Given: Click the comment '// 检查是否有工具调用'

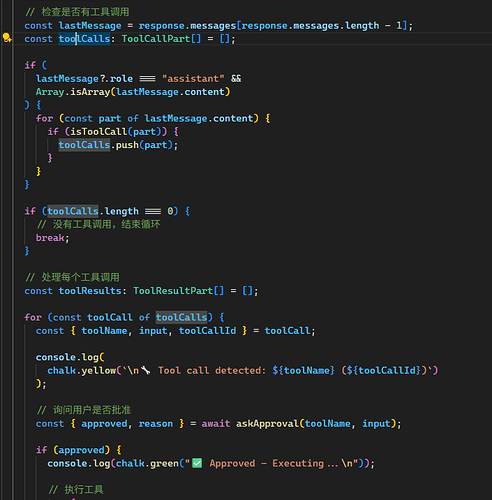Looking at the screenshot, I should (x=77, y=12).
